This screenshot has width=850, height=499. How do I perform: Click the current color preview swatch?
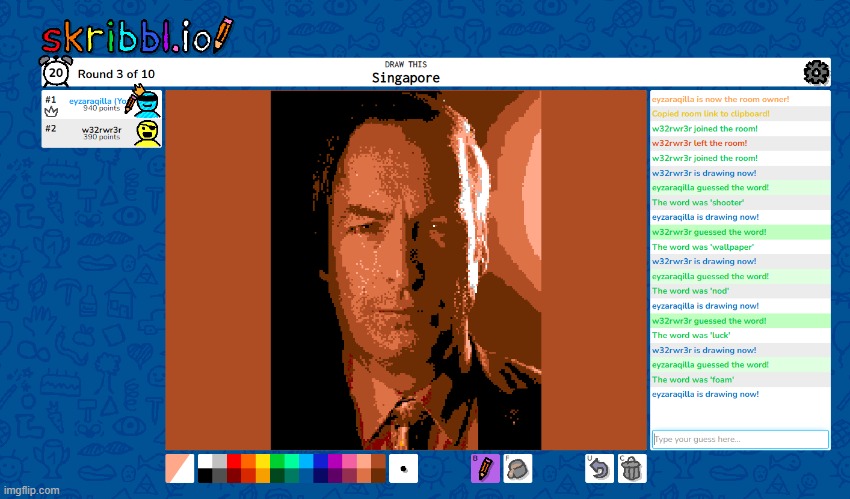click(180, 468)
